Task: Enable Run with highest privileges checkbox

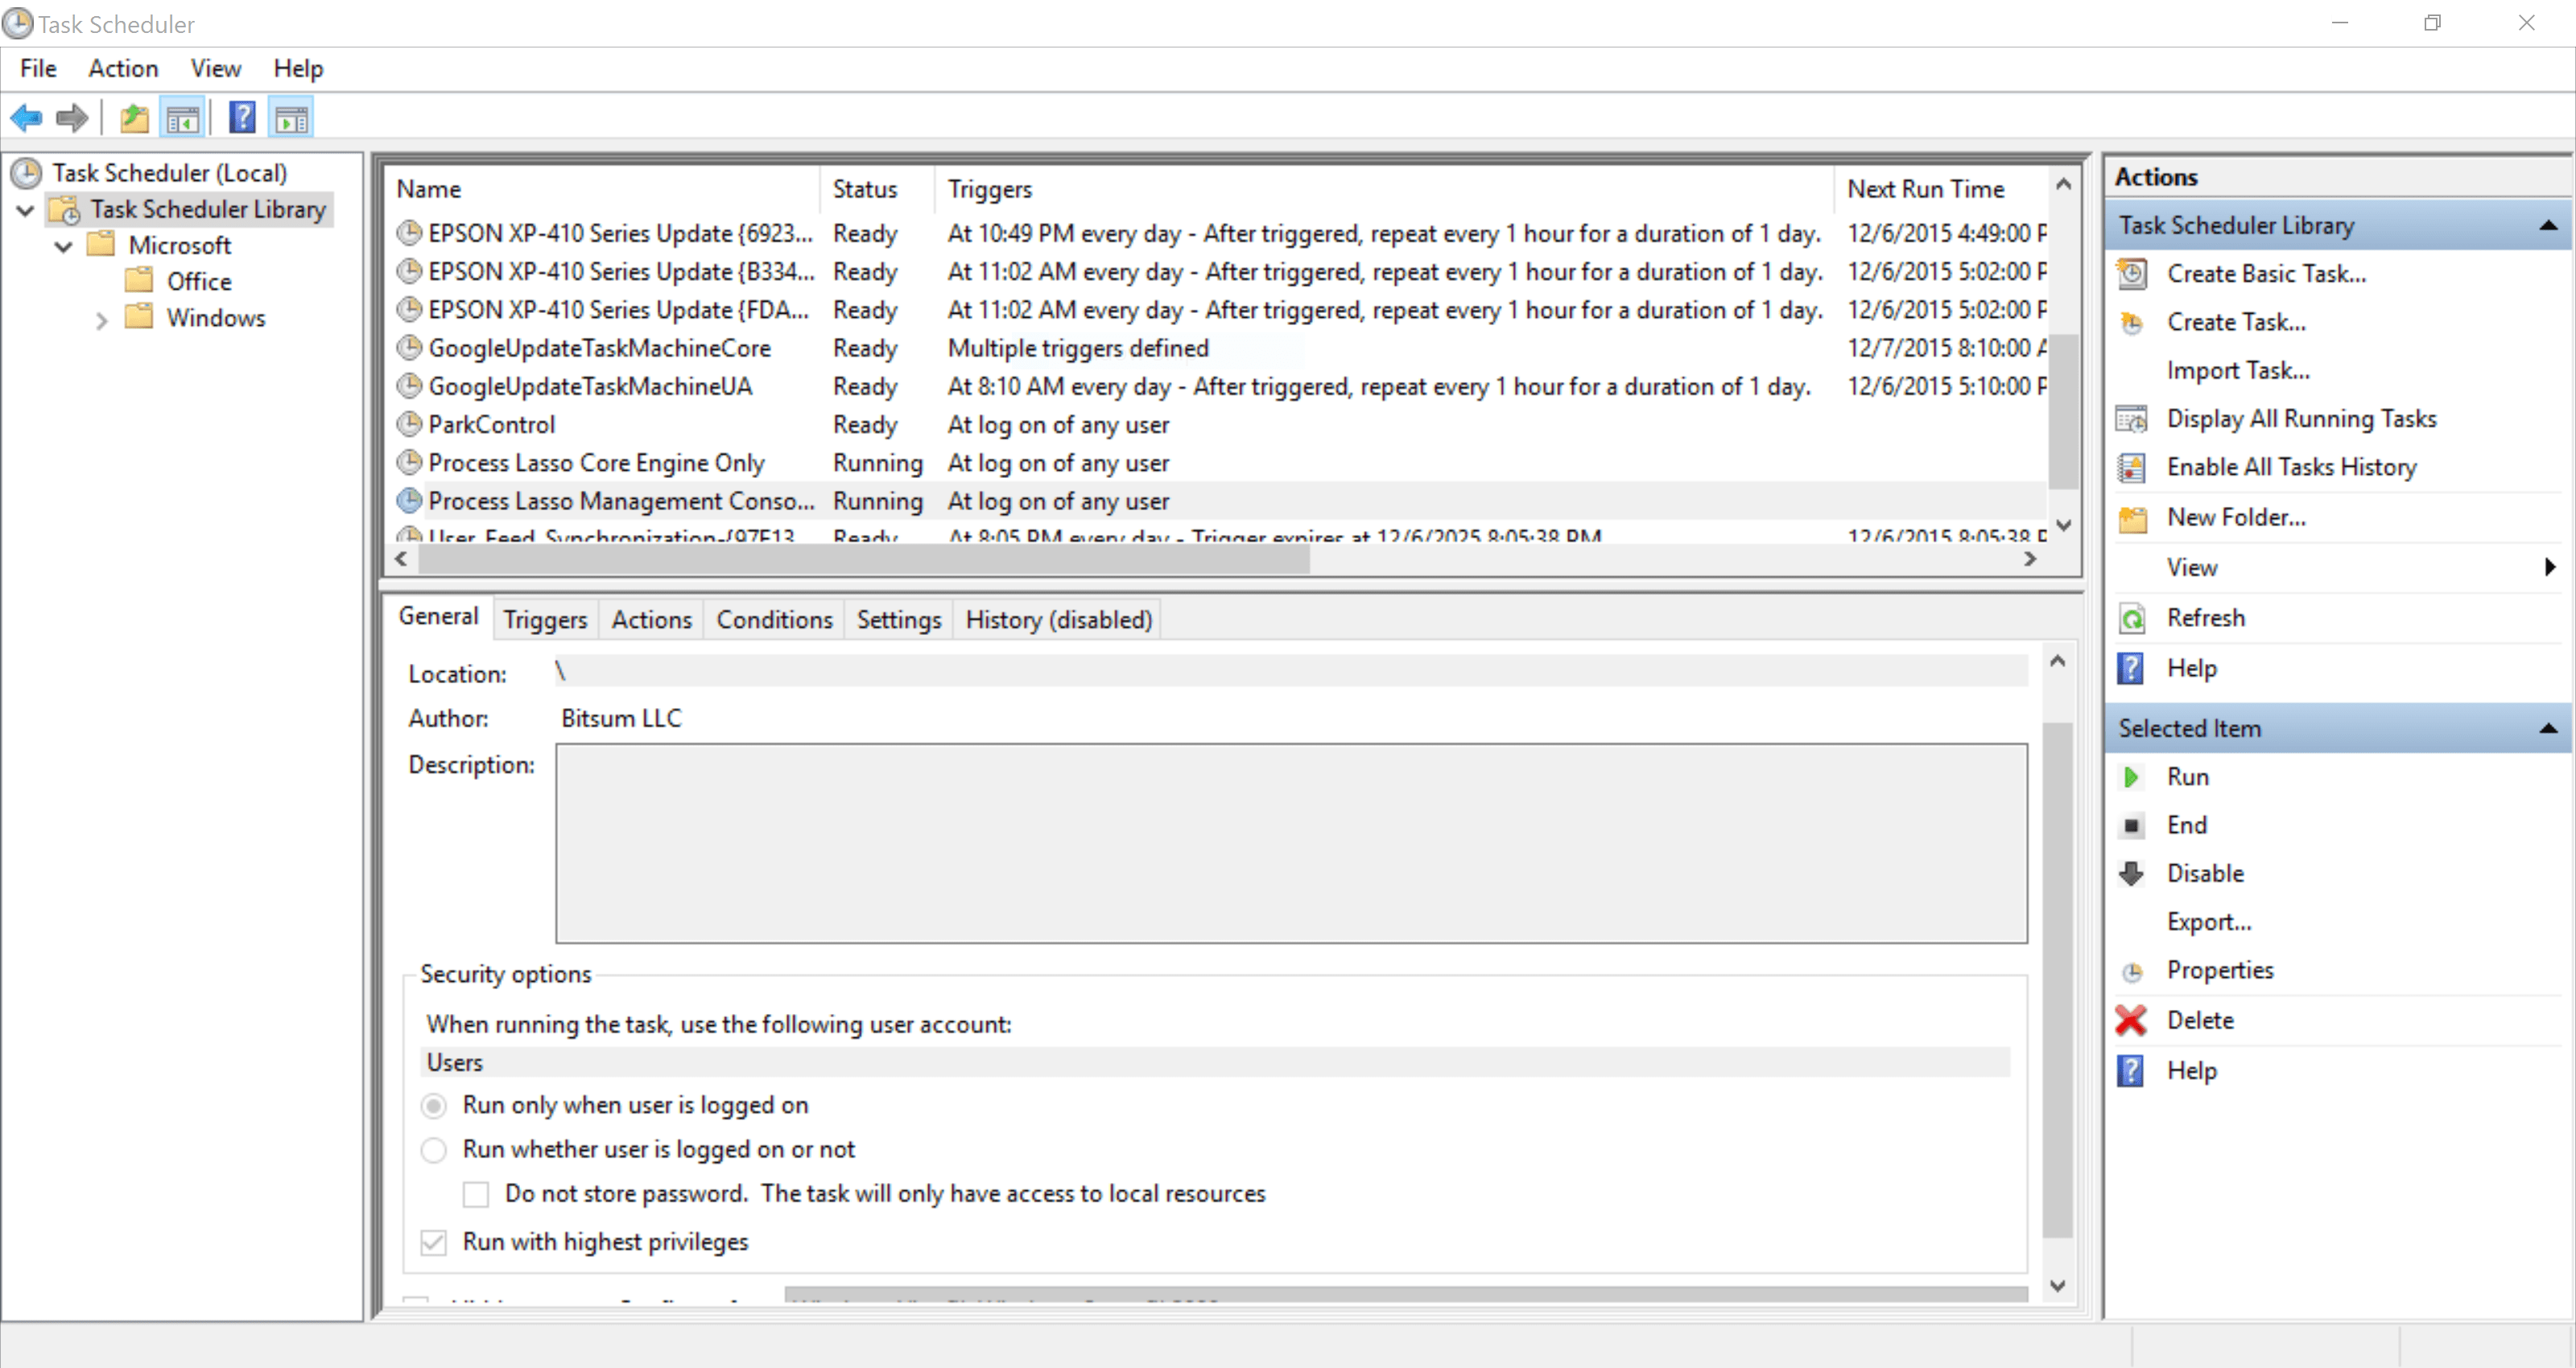Action: [x=435, y=1242]
